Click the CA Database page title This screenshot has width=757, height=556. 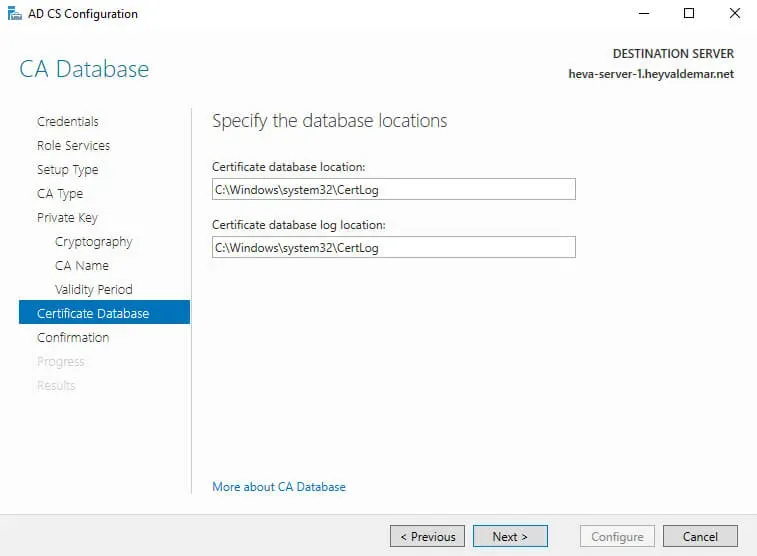84,69
